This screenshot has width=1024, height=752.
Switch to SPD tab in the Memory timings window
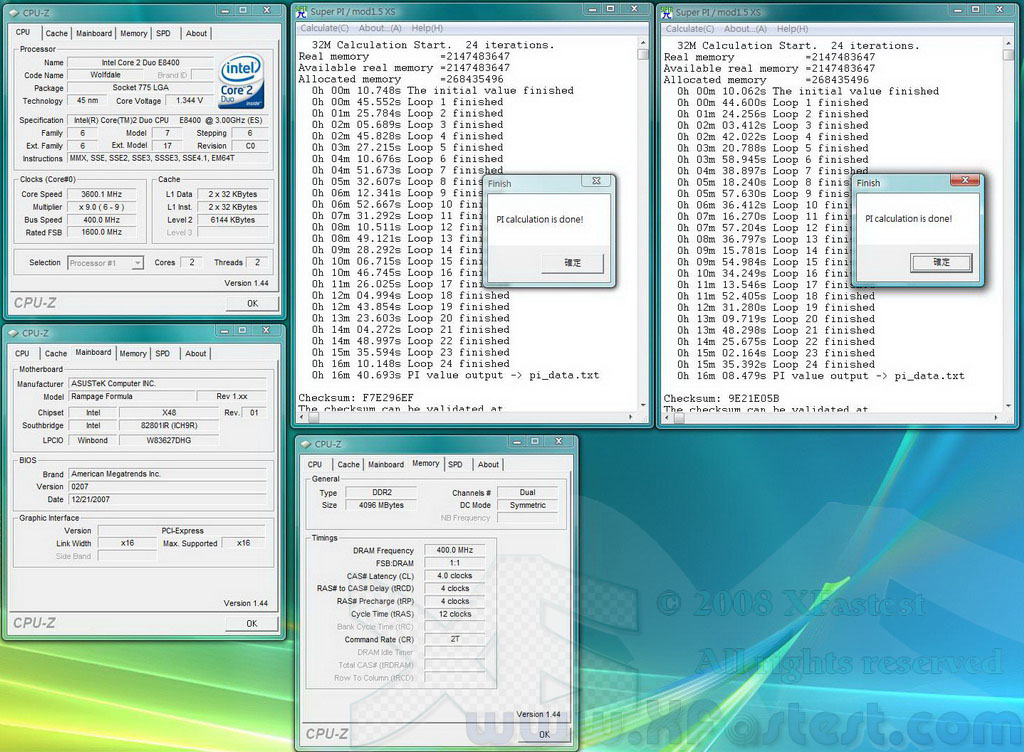[455, 464]
